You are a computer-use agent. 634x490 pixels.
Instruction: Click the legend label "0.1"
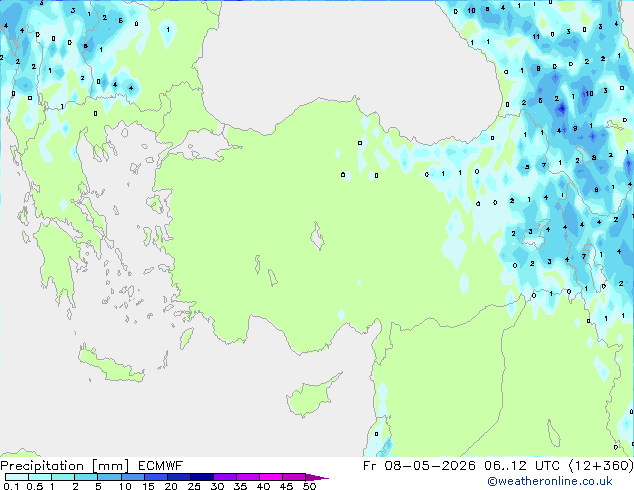click(11, 486)
